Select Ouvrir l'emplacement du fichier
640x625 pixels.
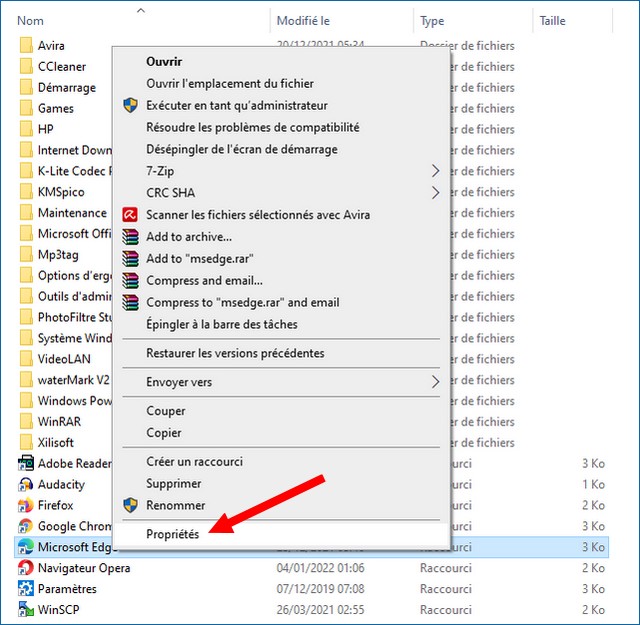pyautogui.click(x=230, y=84)
